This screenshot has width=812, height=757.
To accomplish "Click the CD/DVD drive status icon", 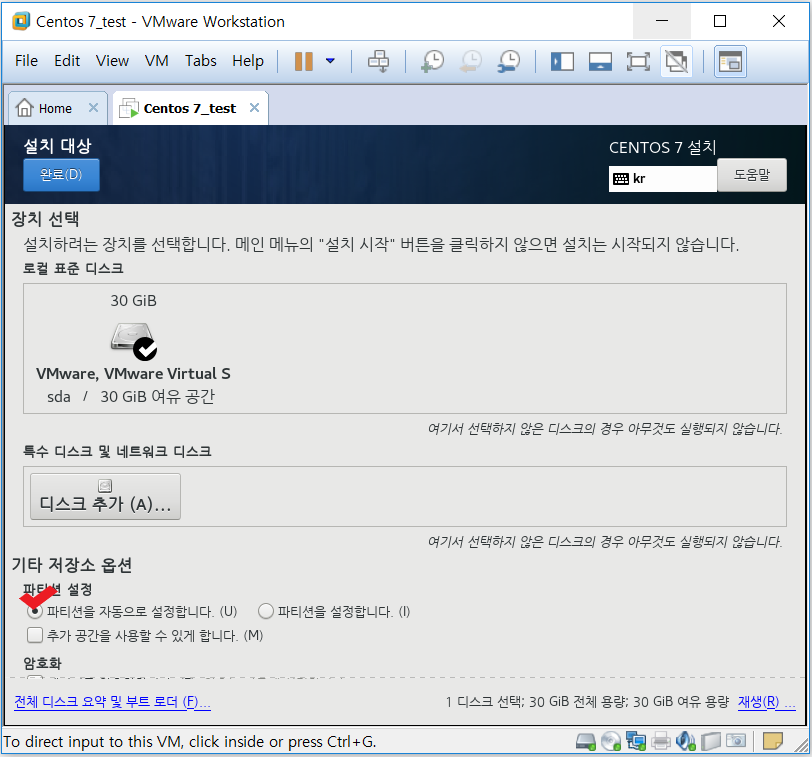I will pyautogui.click(x=611, y=741).
